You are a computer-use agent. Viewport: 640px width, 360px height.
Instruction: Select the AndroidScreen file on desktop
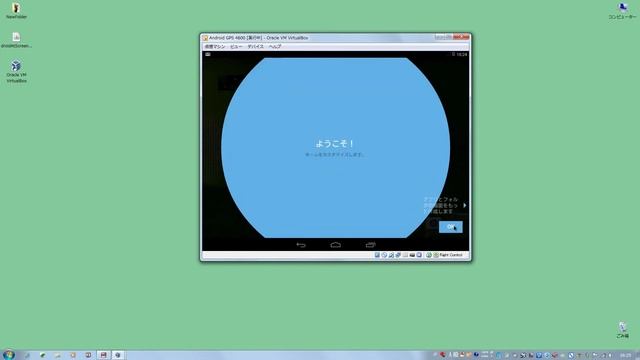pyautogui.click(x=16, y=40)
